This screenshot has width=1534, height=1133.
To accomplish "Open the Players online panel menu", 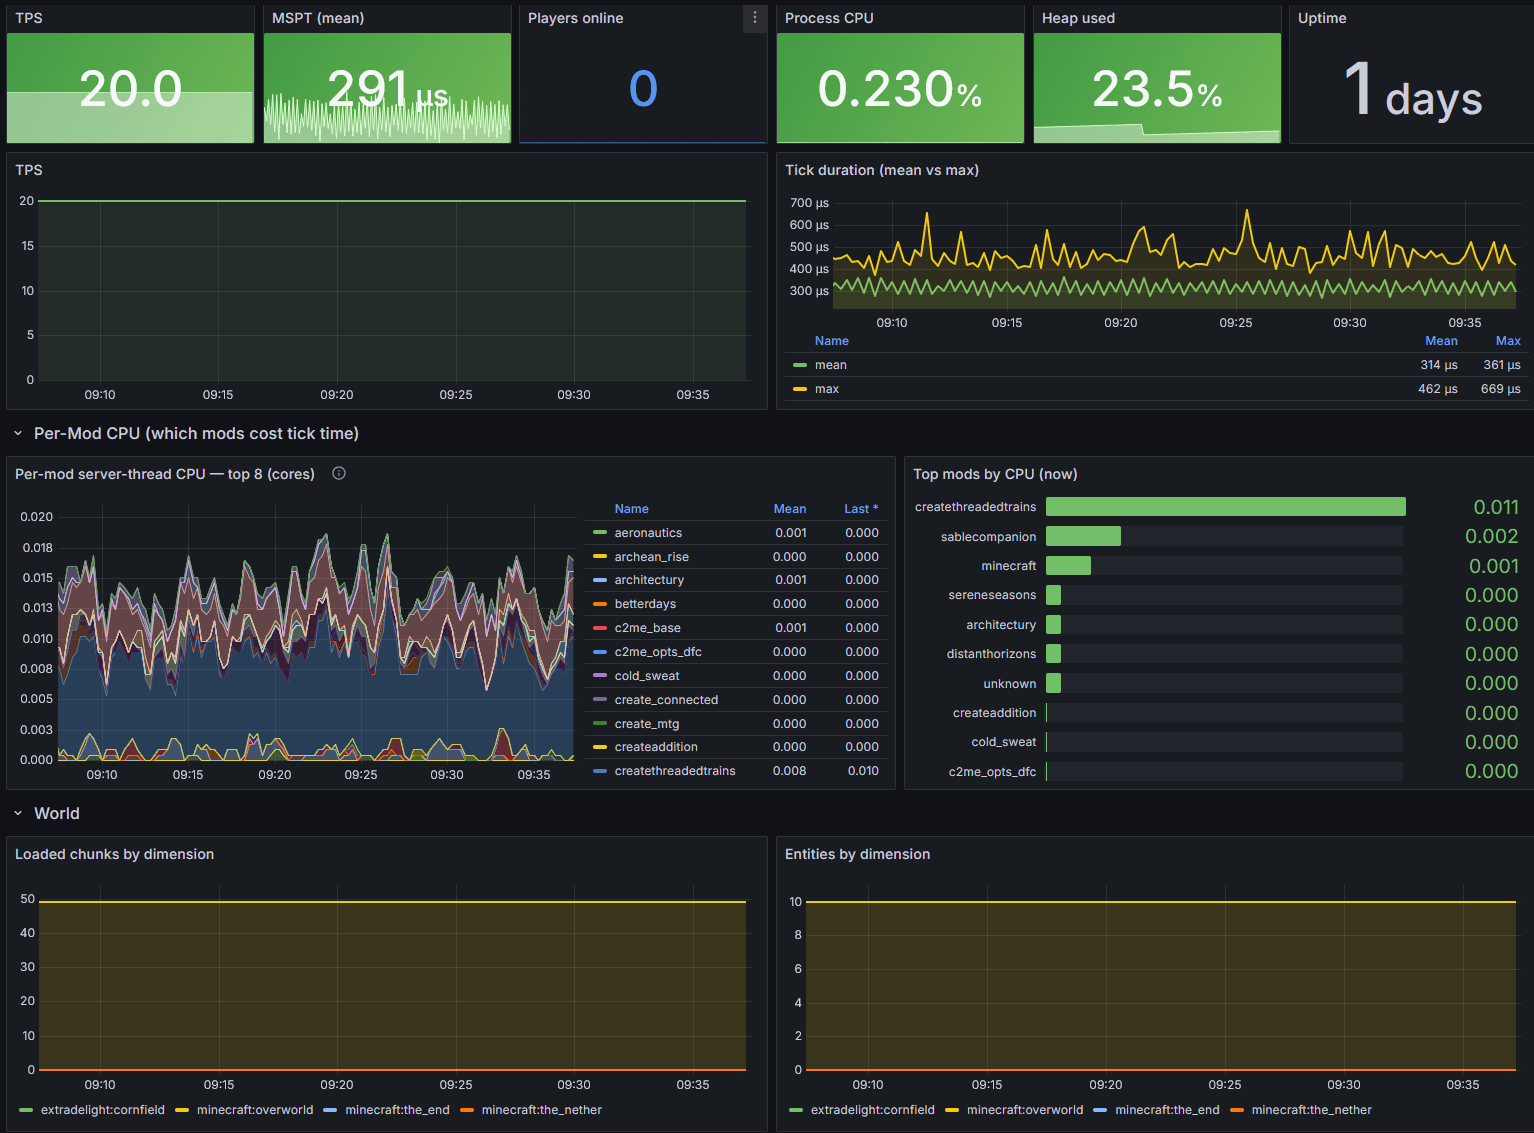I will 755,18.
